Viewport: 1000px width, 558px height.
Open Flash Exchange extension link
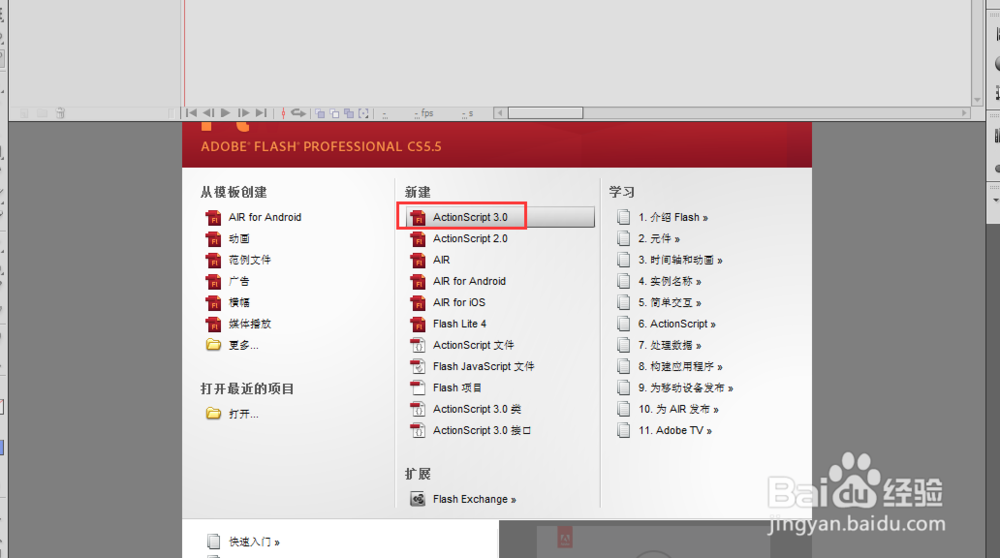click(474, 499)
